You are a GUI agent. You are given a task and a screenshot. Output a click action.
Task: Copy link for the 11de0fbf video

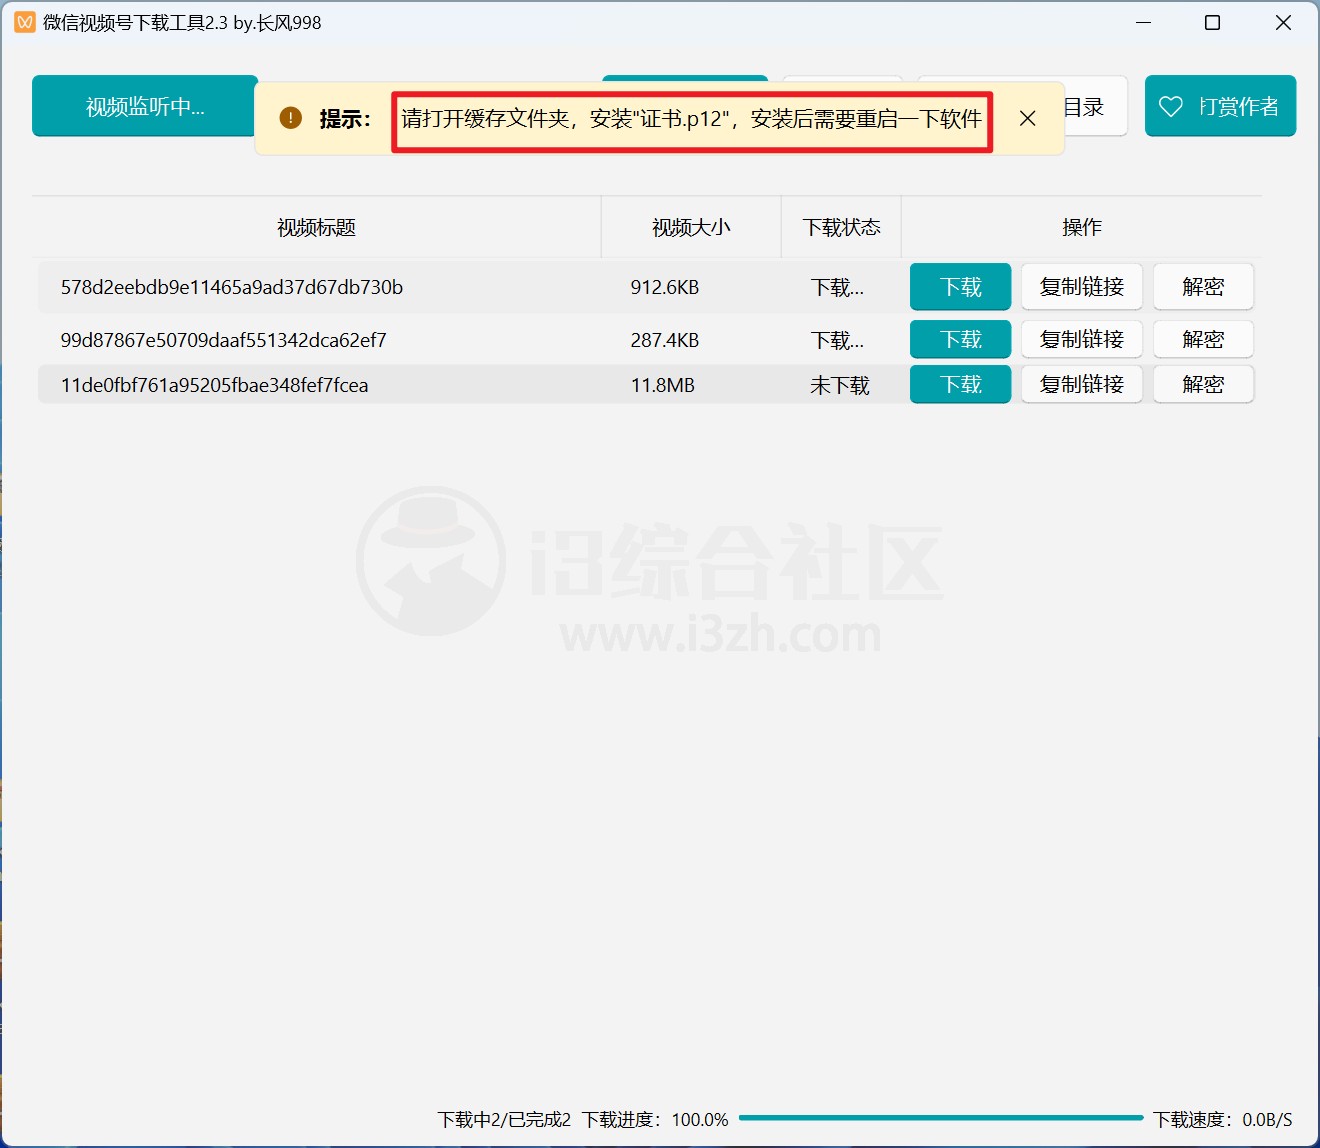pyautogui.click(x=1081, y=384)
